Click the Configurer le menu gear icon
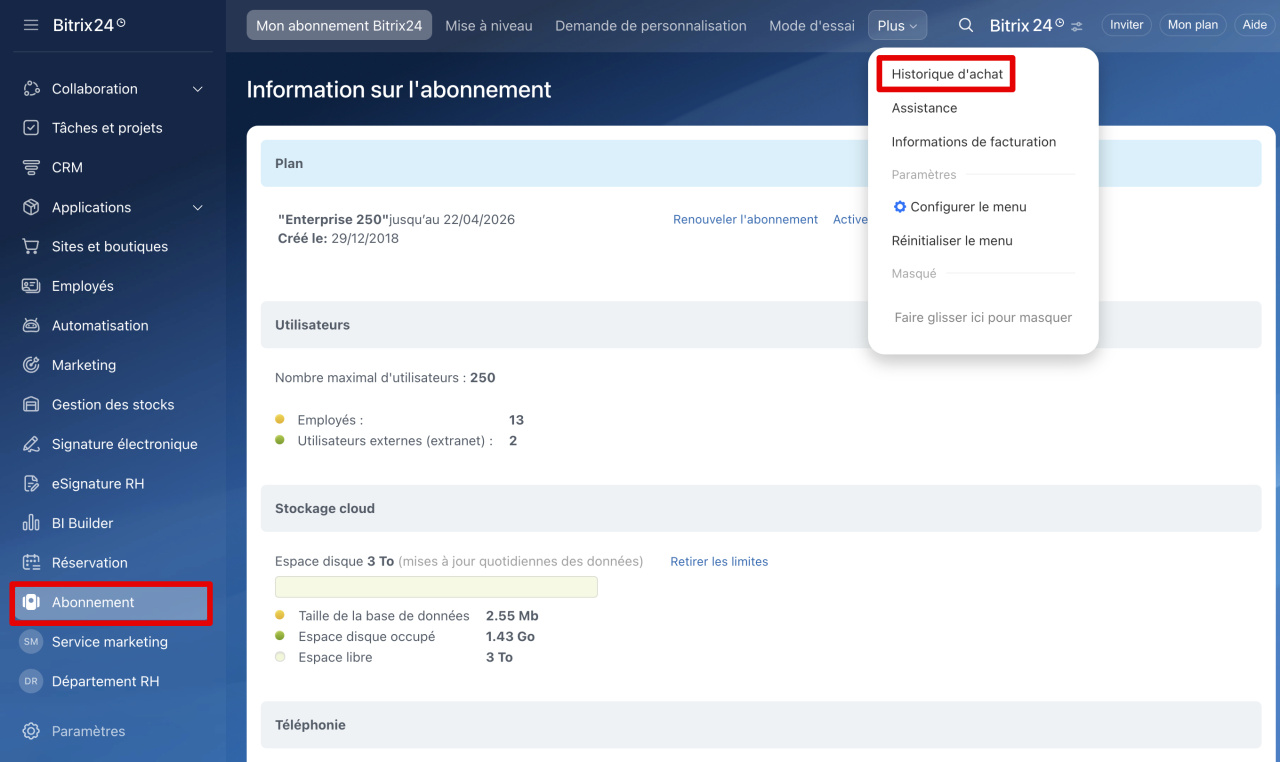 (x=899, y=207)
